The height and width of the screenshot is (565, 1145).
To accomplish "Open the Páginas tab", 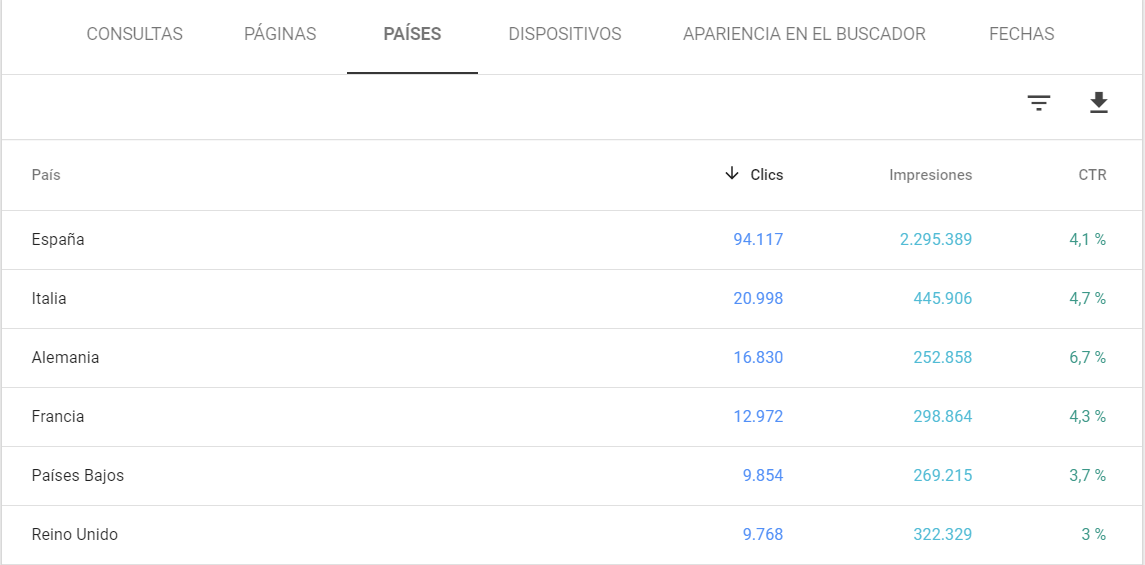I will [280, 34].
